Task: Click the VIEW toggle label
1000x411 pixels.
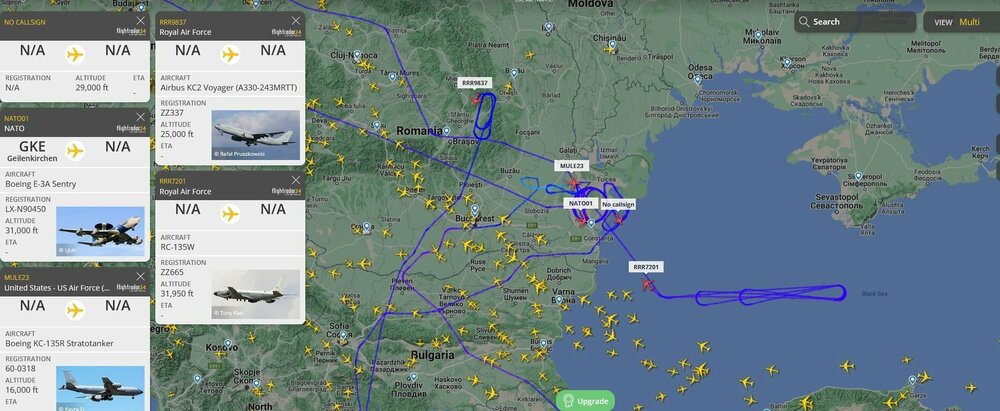Action: pyautogui.click(x=943, y=22)
